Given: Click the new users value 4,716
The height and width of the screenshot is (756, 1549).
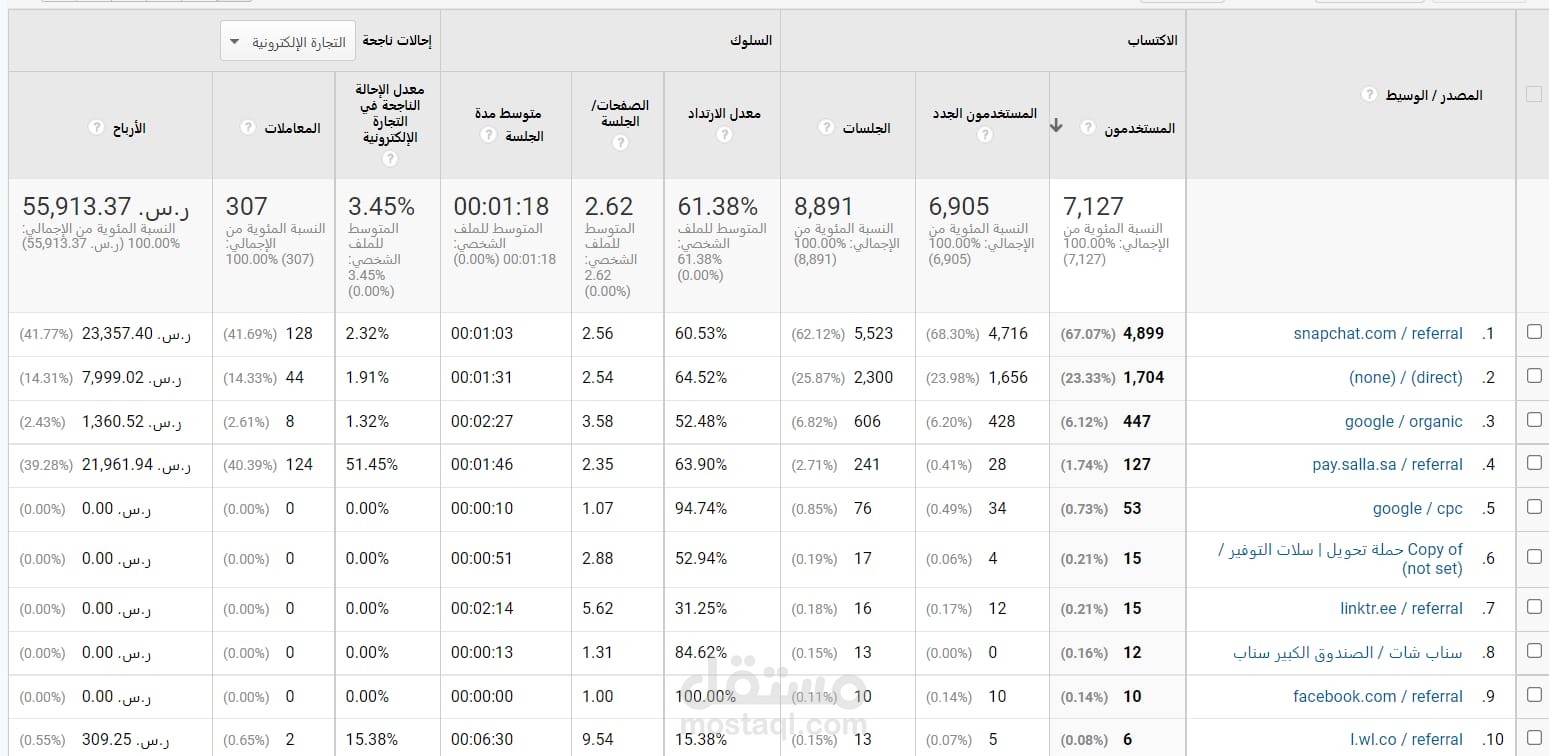Looking at the screenshot, I should click(1008, 333).
